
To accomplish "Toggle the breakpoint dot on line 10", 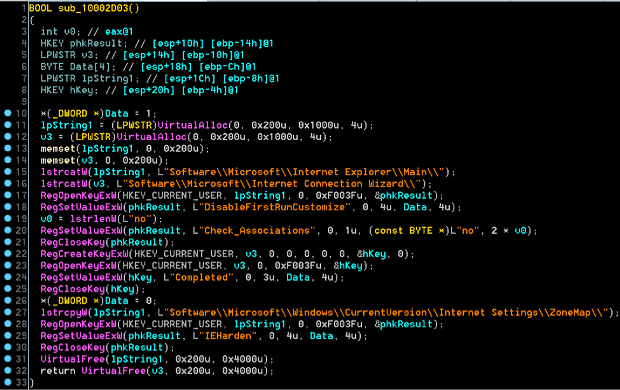I will point(8,113).
